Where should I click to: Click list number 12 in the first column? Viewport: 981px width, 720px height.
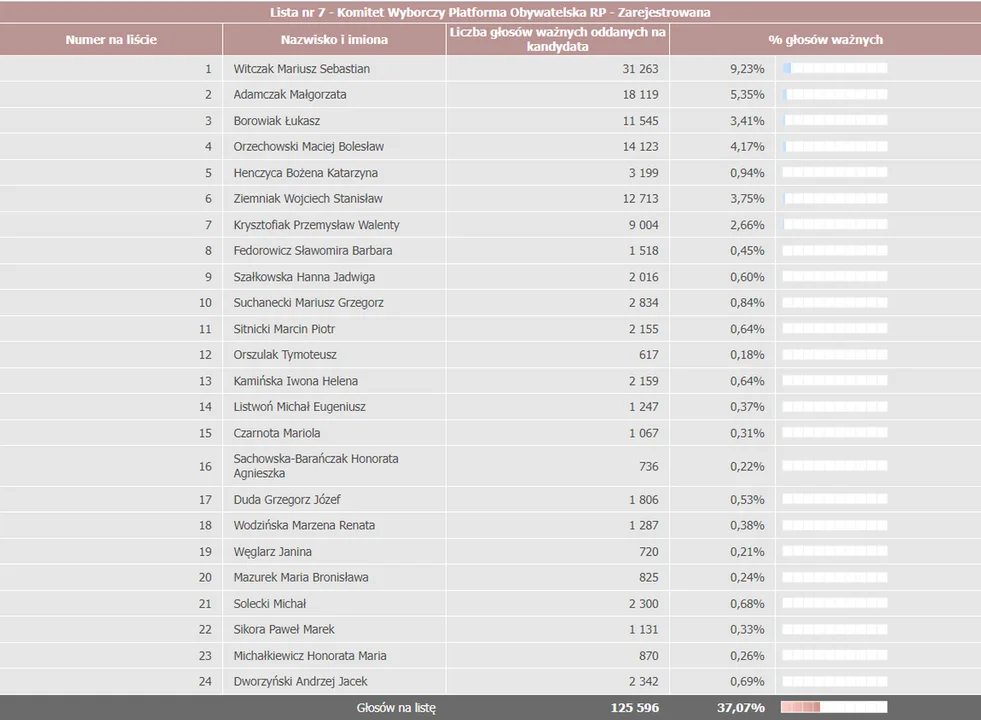(205, 355)
